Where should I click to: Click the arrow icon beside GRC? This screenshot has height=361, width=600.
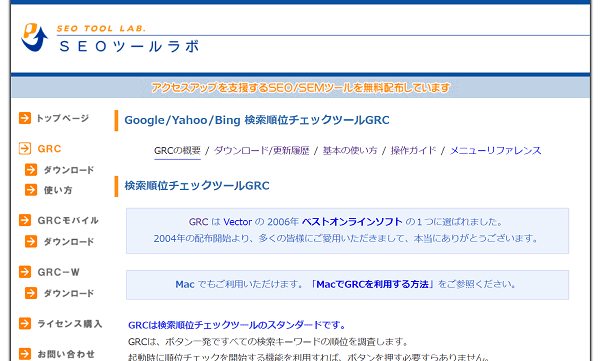pyautogui.click(x=25, y=149)
